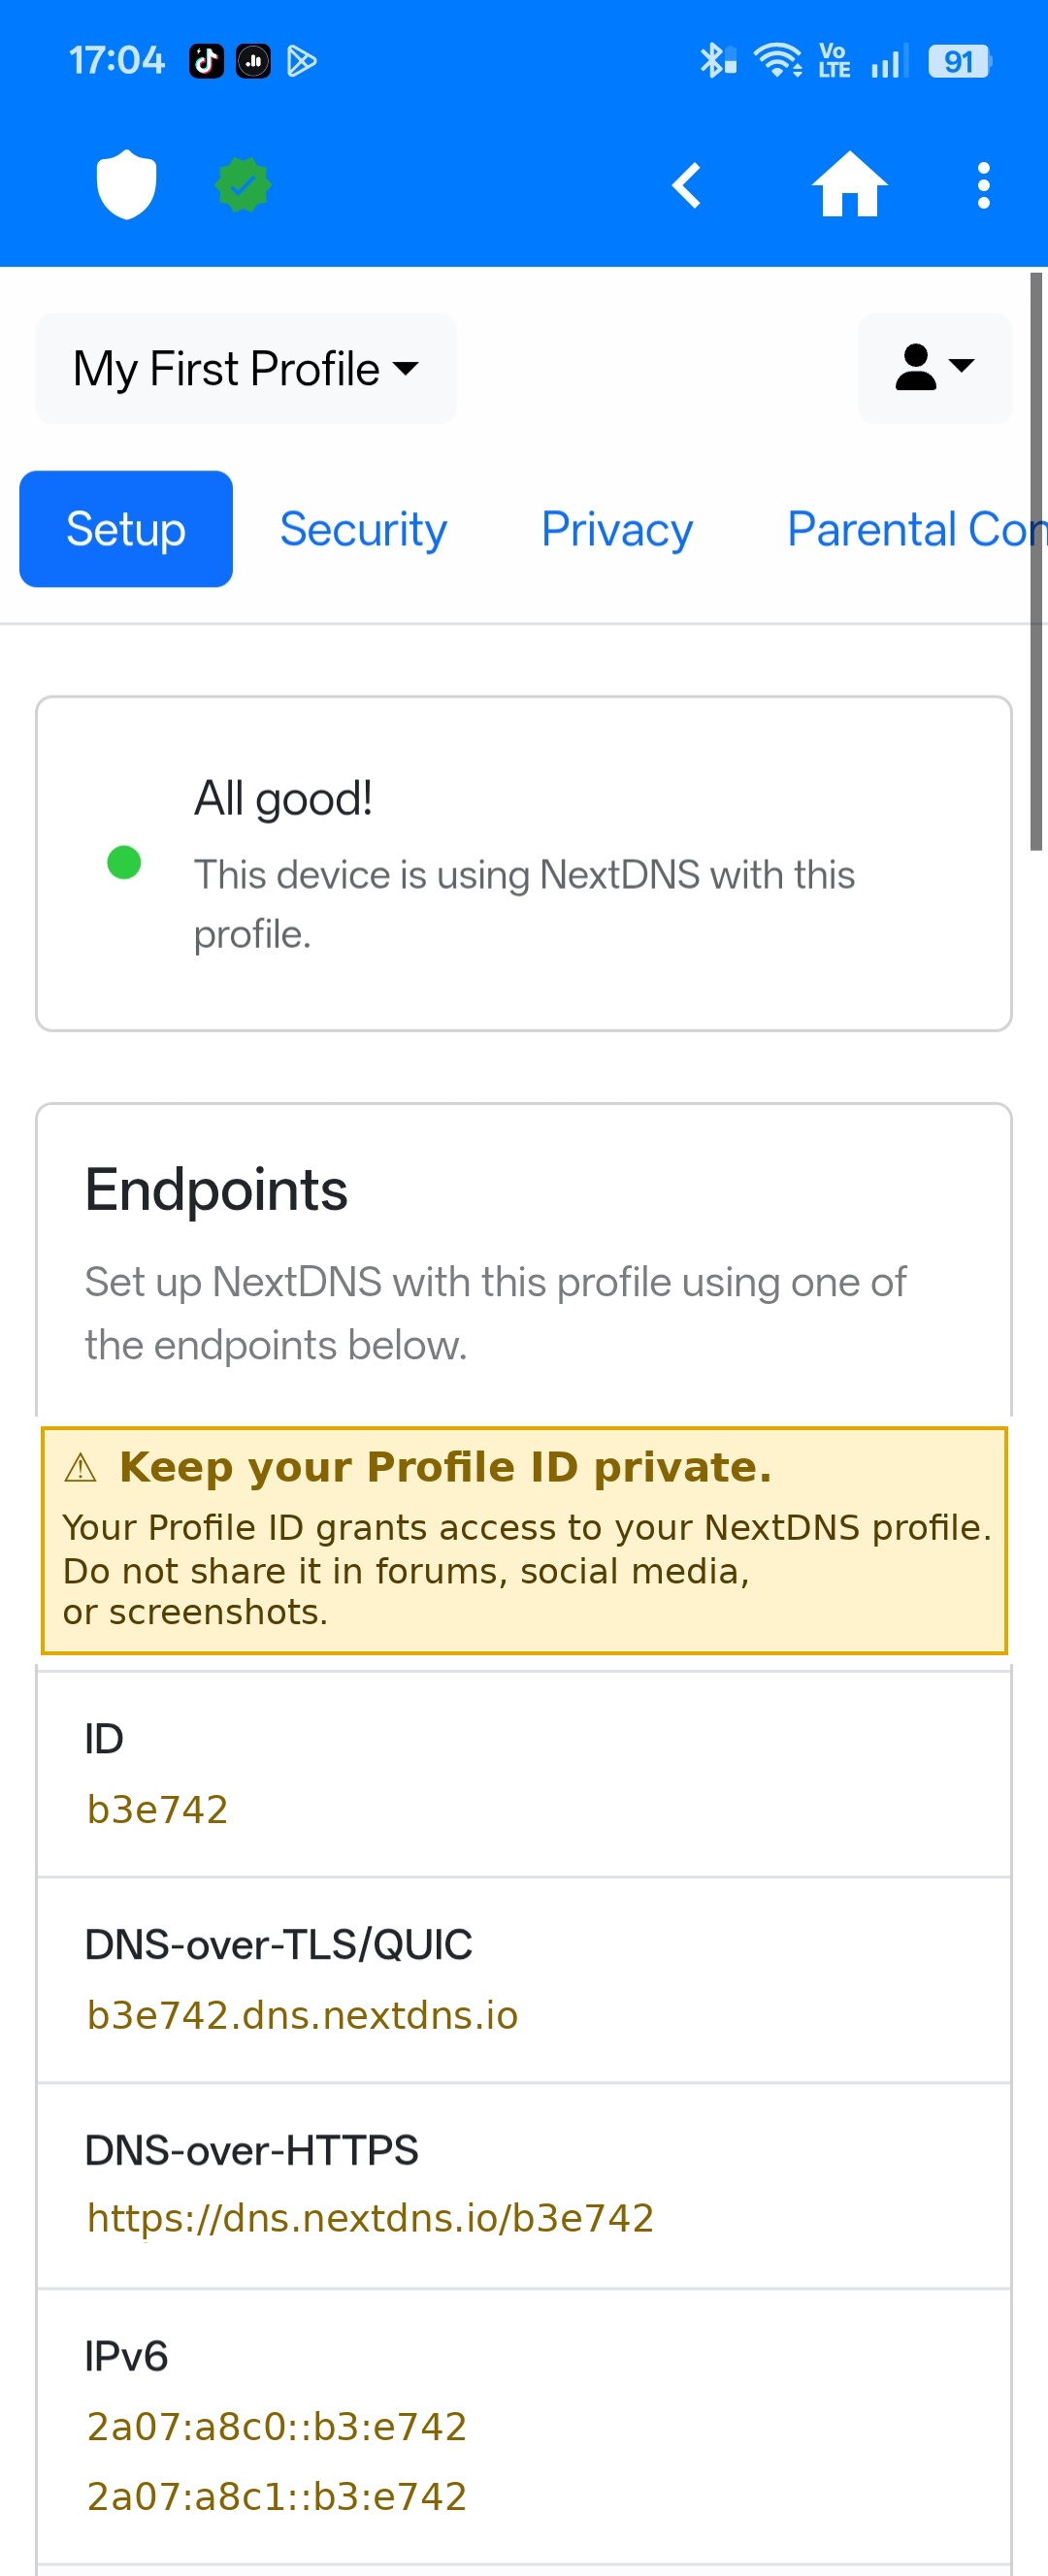1048x2576 pixels.
Task: Tap the first IPv6 address 2a07:a8c0::b3:e742
Action: (x=276, y=2425)
